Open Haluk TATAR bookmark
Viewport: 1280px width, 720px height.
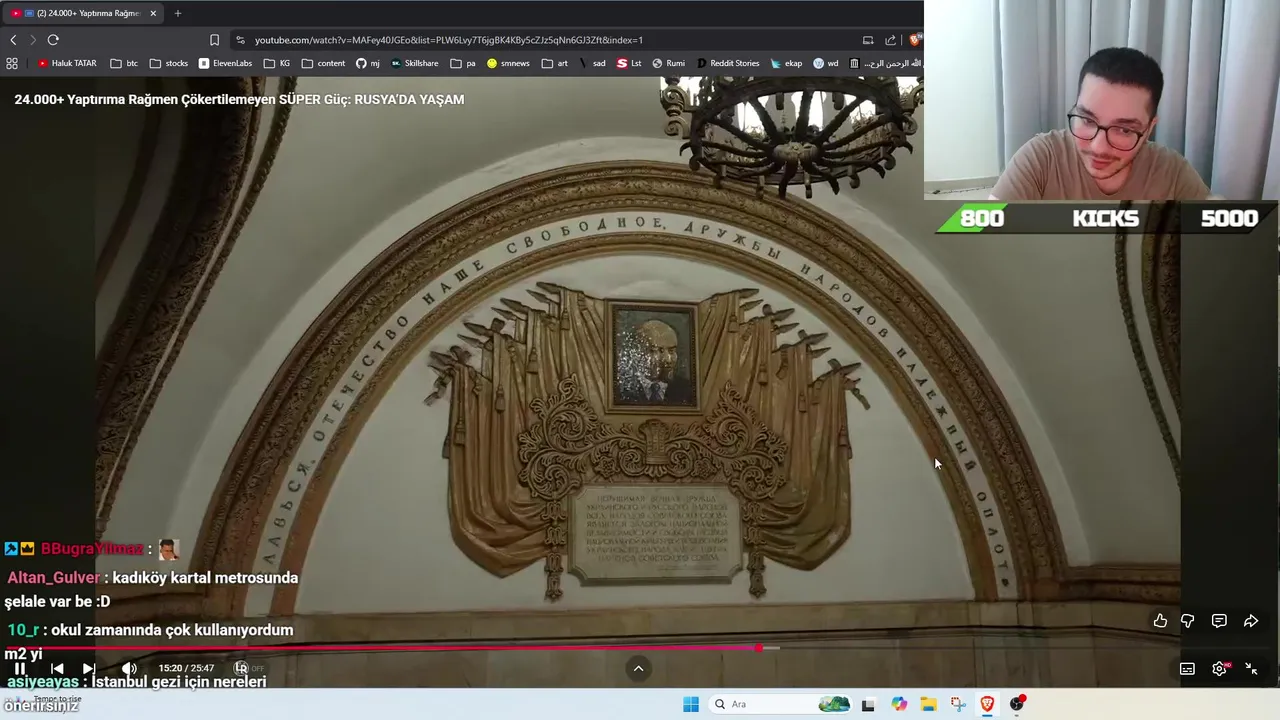click(x=67, y=63)
